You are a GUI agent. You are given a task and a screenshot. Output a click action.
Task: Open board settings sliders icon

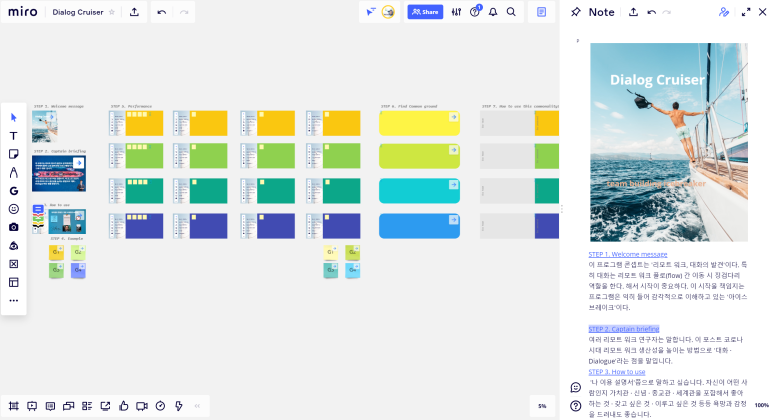click(457, 12)
